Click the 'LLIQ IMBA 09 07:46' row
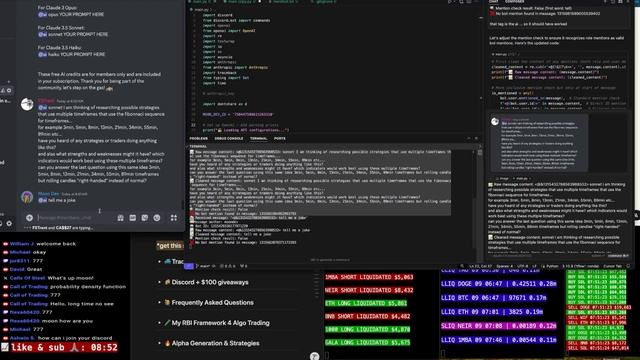This screenshot has height=360, width=640. [498, 340]
